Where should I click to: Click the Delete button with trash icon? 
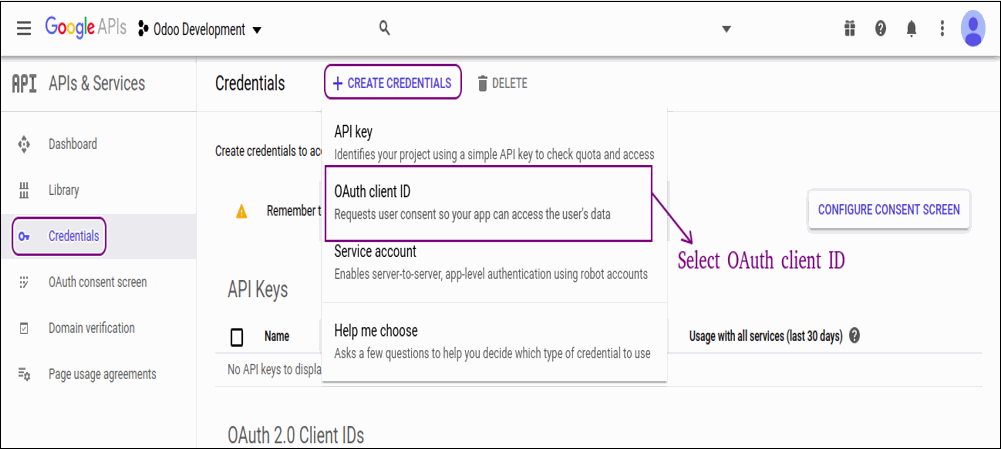point(502,83)
